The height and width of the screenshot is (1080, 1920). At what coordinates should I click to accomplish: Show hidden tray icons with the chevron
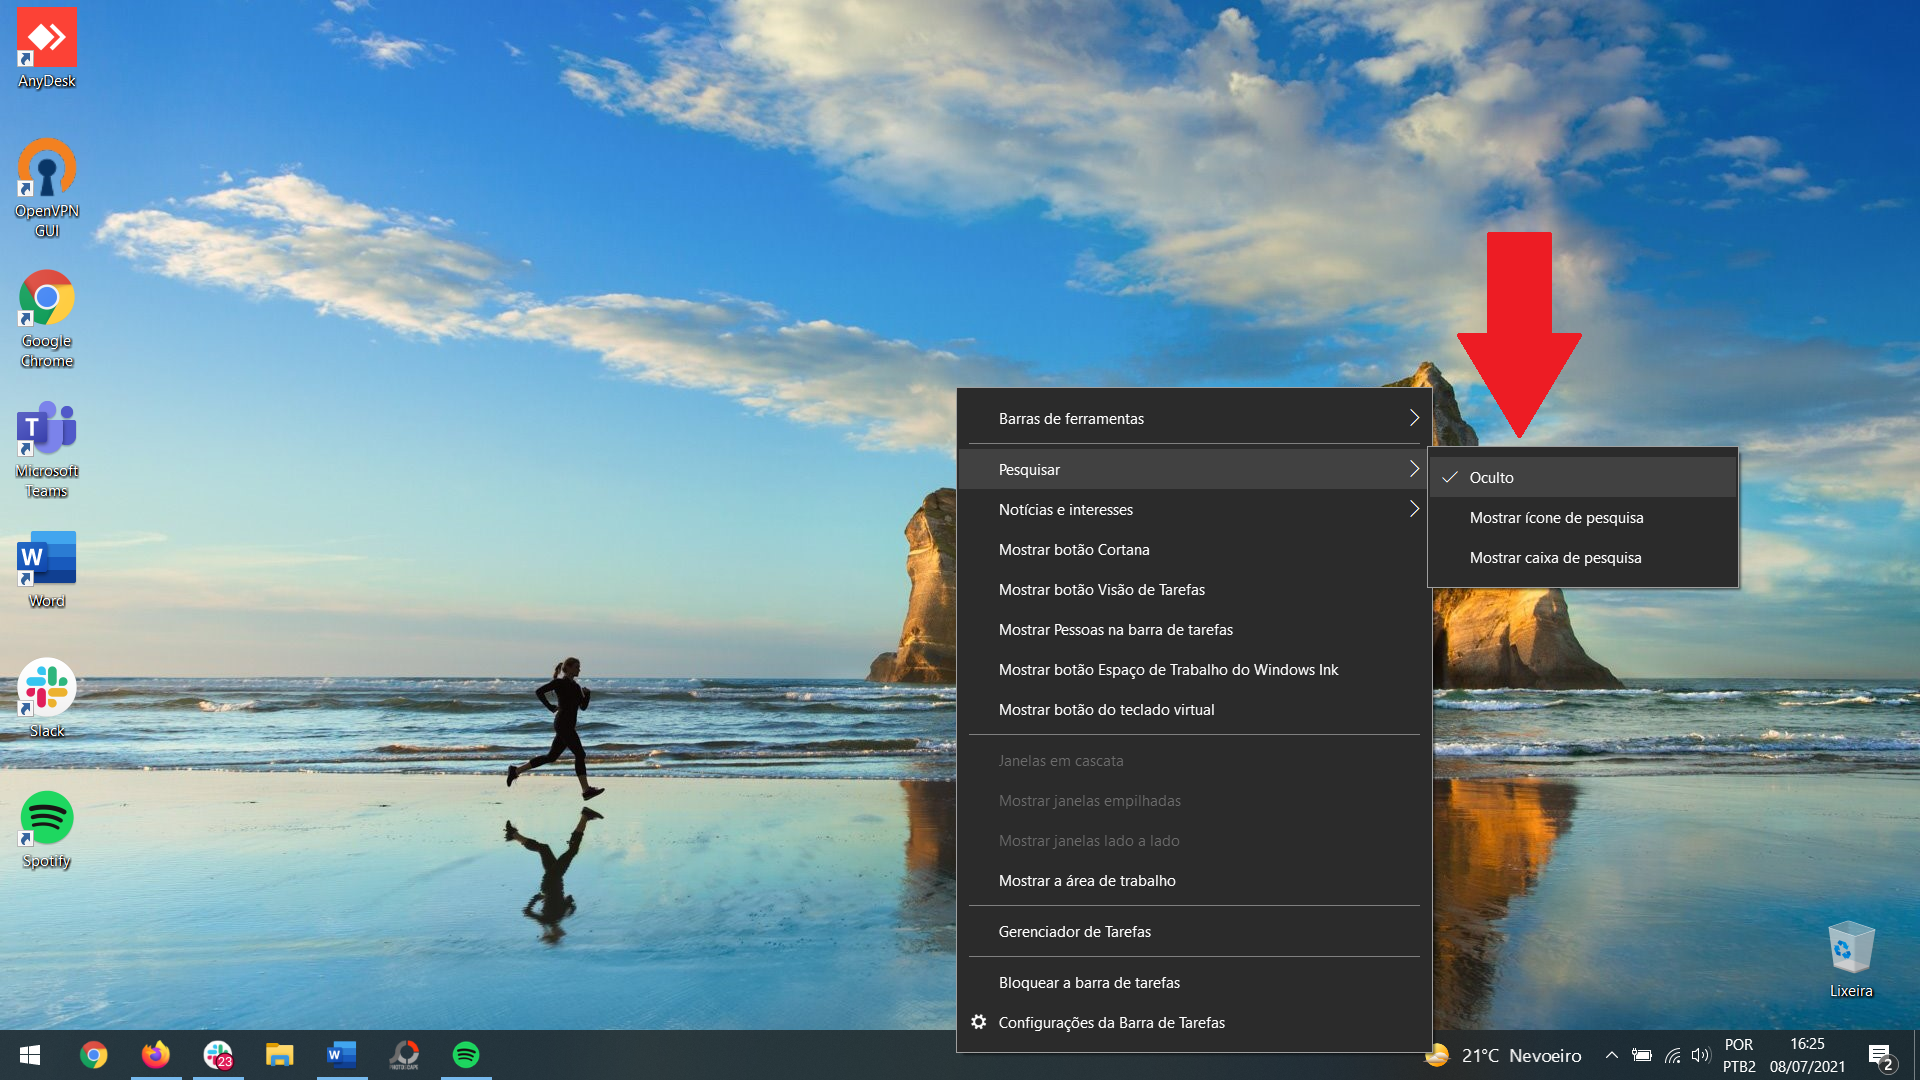[1612, 1055]
